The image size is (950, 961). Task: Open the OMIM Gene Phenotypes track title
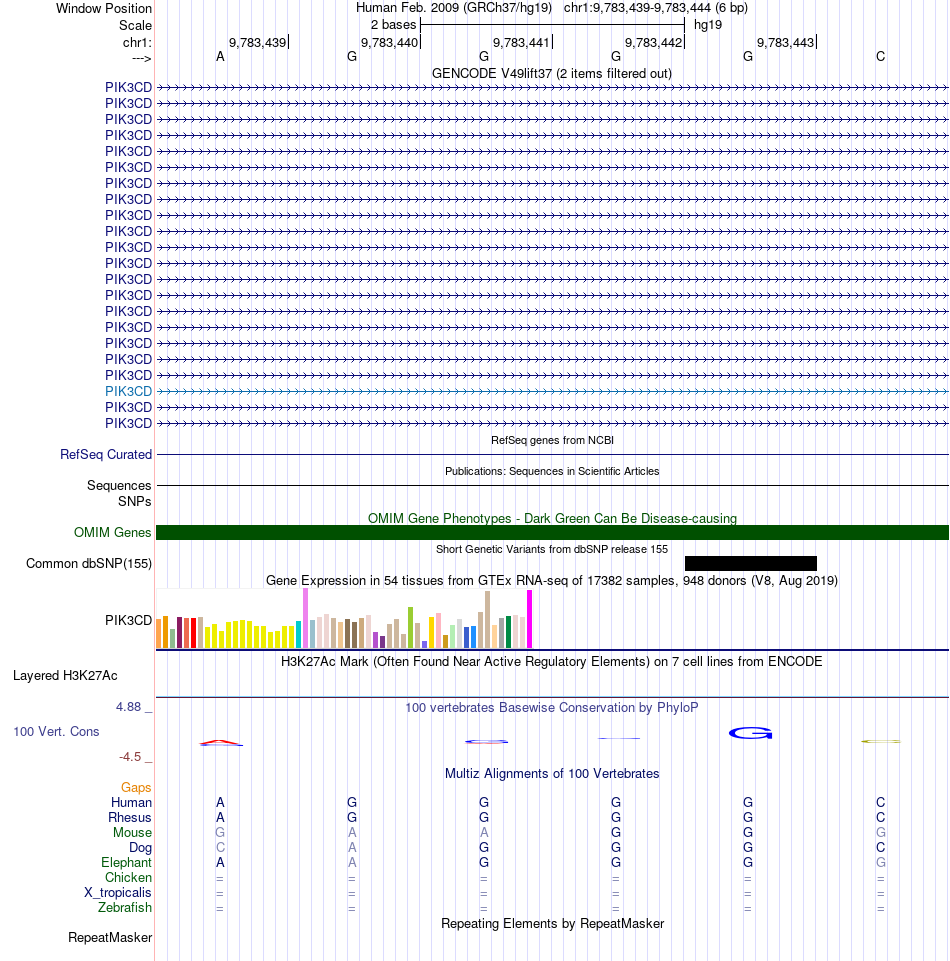[552, 518]
